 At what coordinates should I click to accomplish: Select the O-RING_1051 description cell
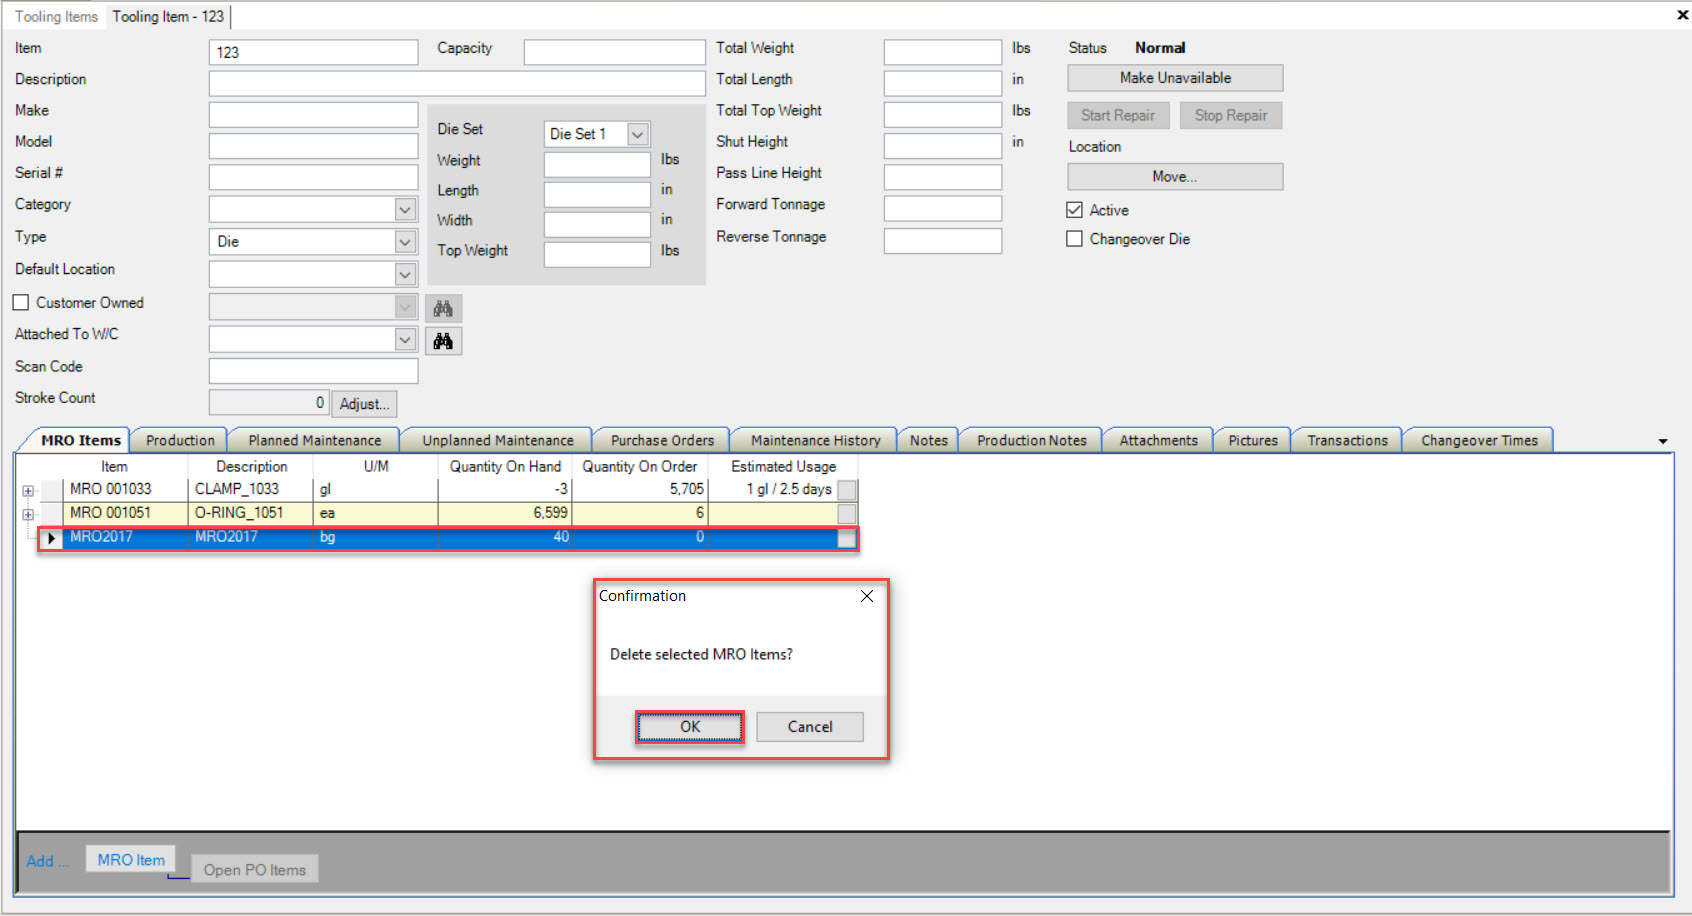tap(251, 514)
